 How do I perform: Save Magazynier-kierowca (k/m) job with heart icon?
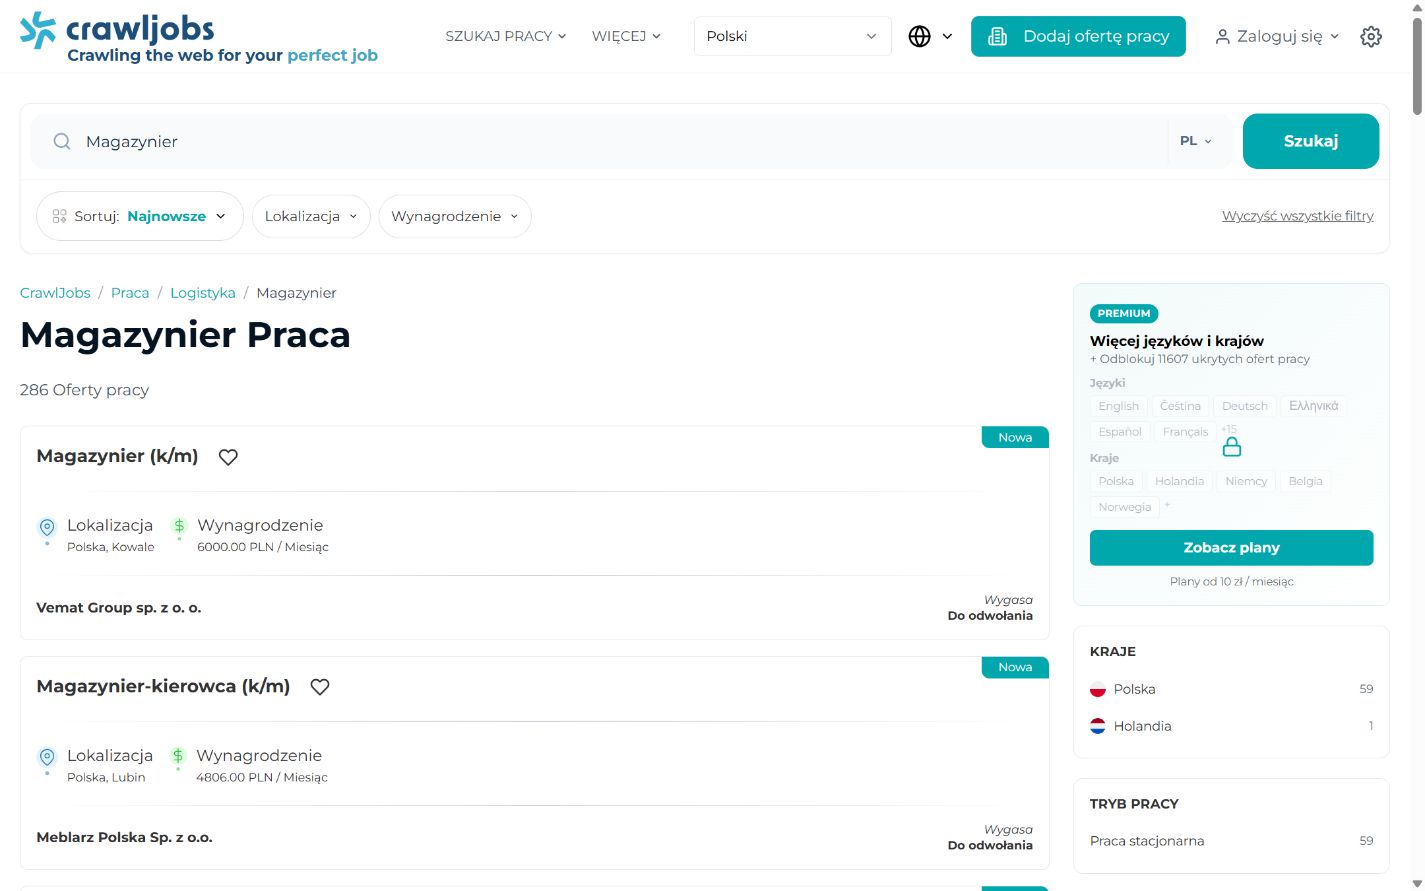320,687
